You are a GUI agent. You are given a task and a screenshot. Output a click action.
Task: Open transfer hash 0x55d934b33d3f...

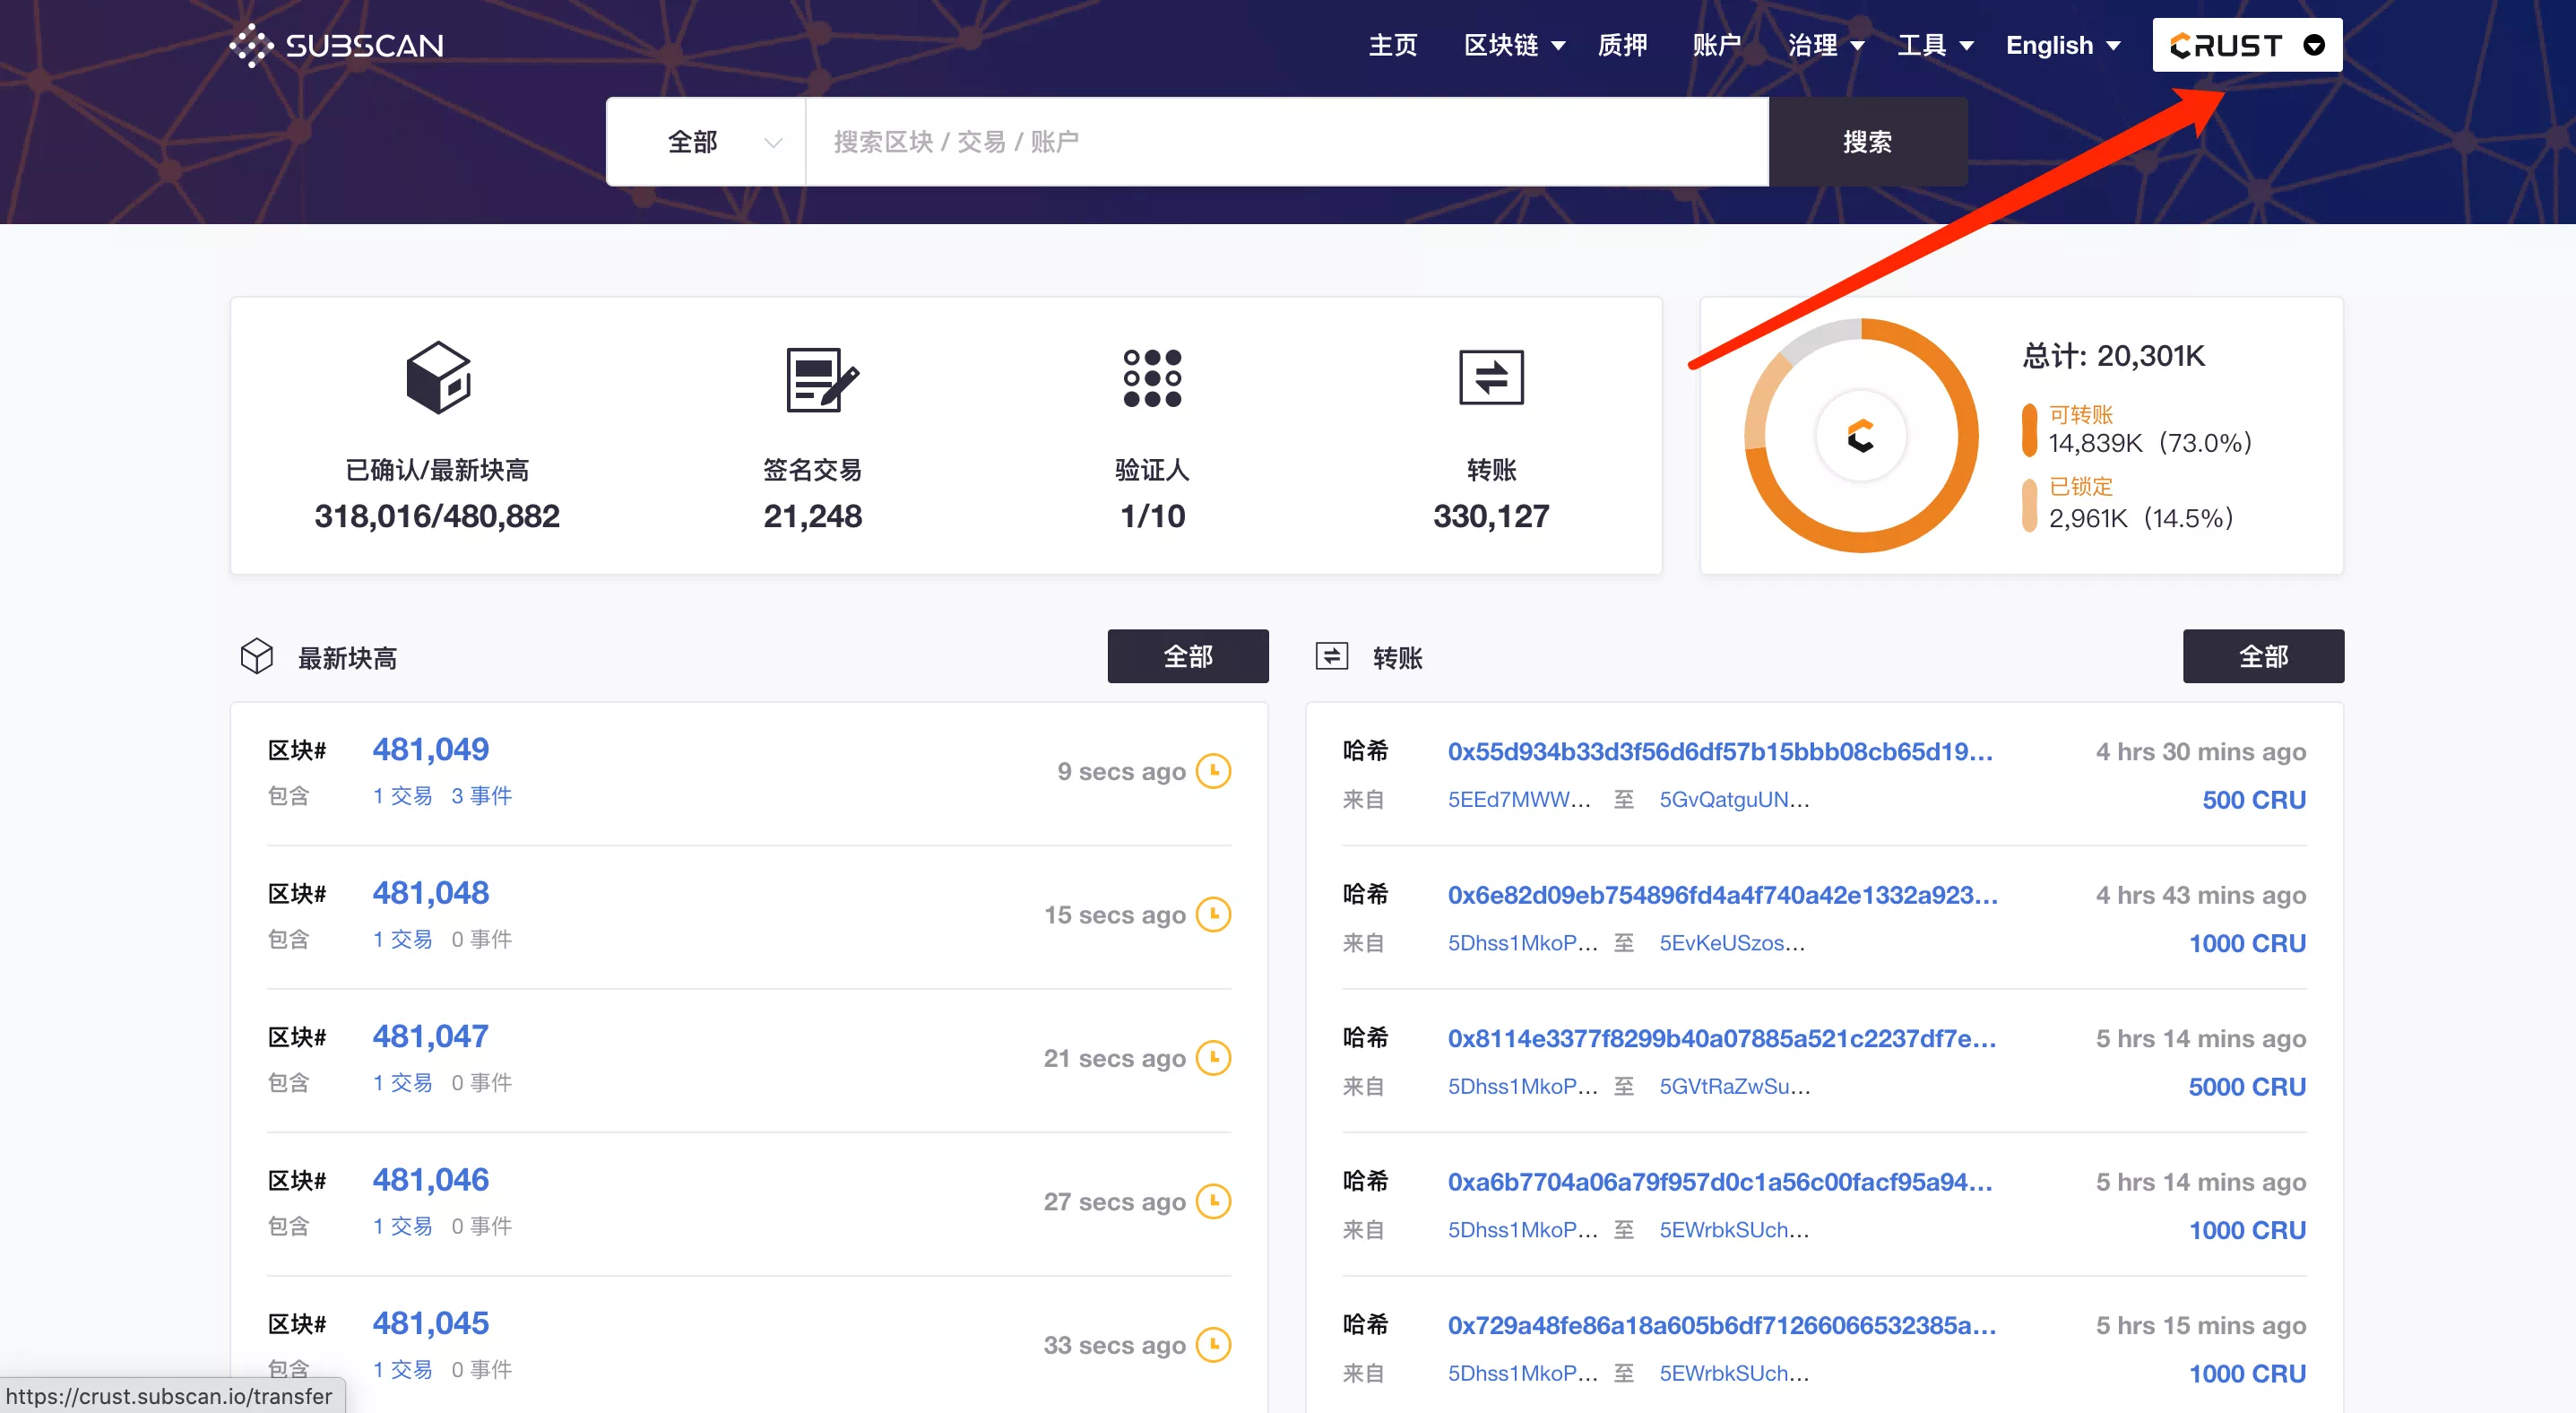[1720, 751]
